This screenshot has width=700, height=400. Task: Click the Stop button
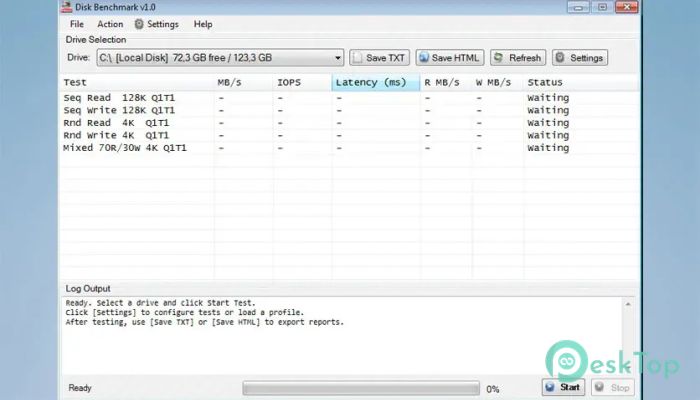click(x=613, y=387)
